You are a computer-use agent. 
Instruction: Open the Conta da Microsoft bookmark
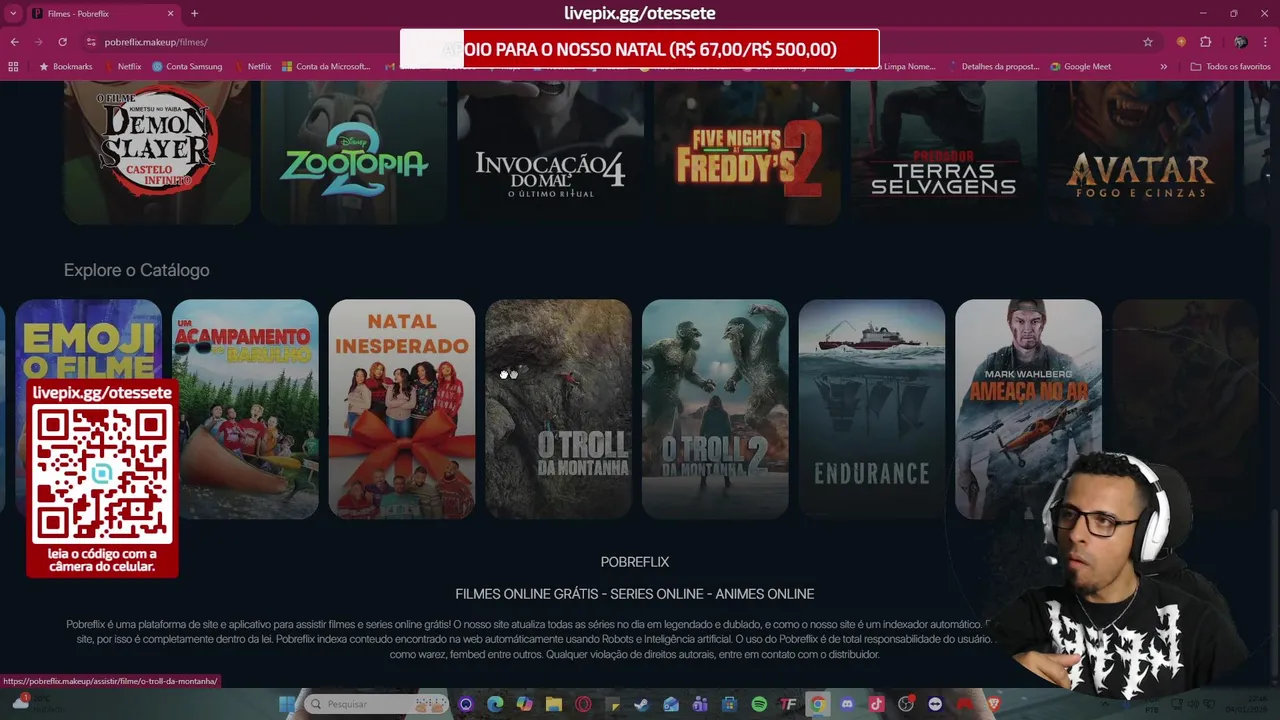point(326,67)
